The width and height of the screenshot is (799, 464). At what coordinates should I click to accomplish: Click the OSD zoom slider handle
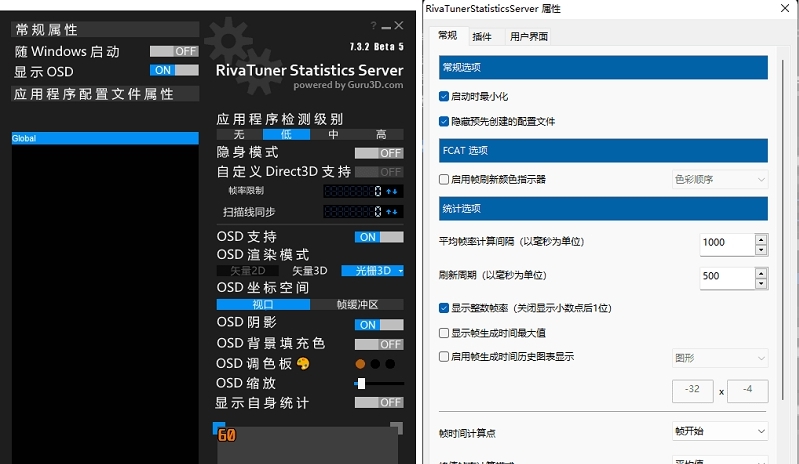click(361, 384)
